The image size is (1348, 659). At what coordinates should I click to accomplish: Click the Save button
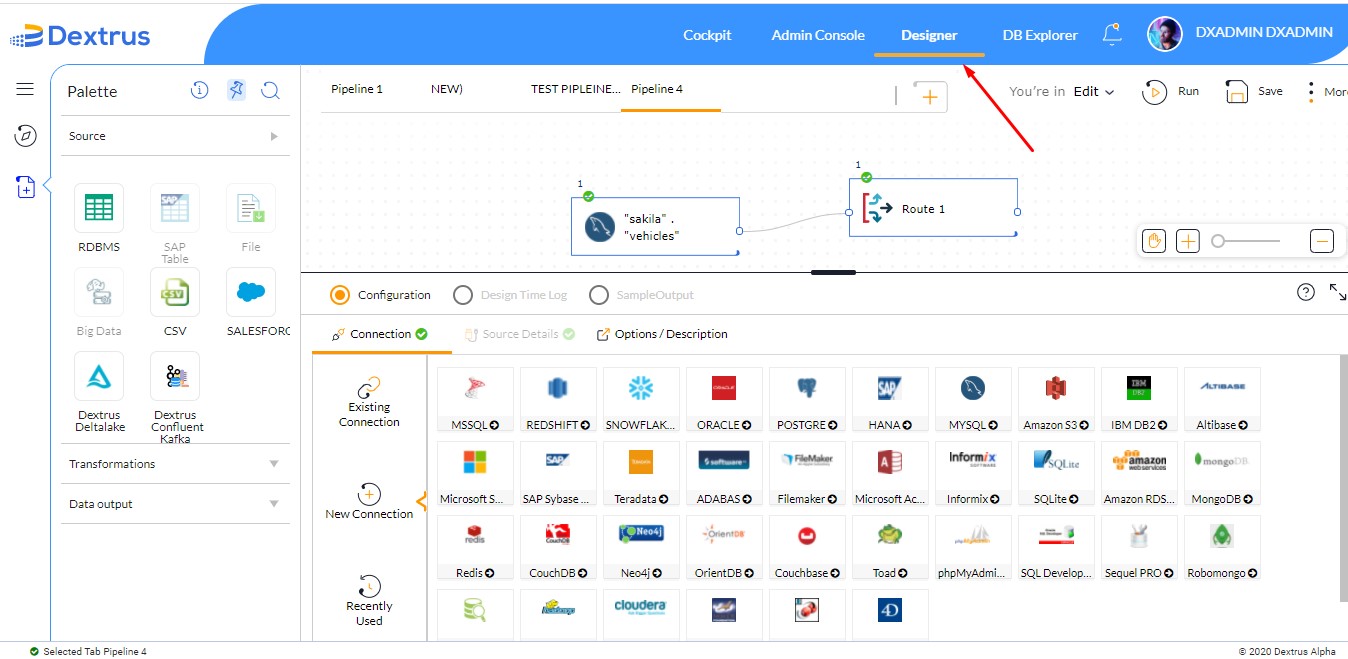click(1254, 91)
